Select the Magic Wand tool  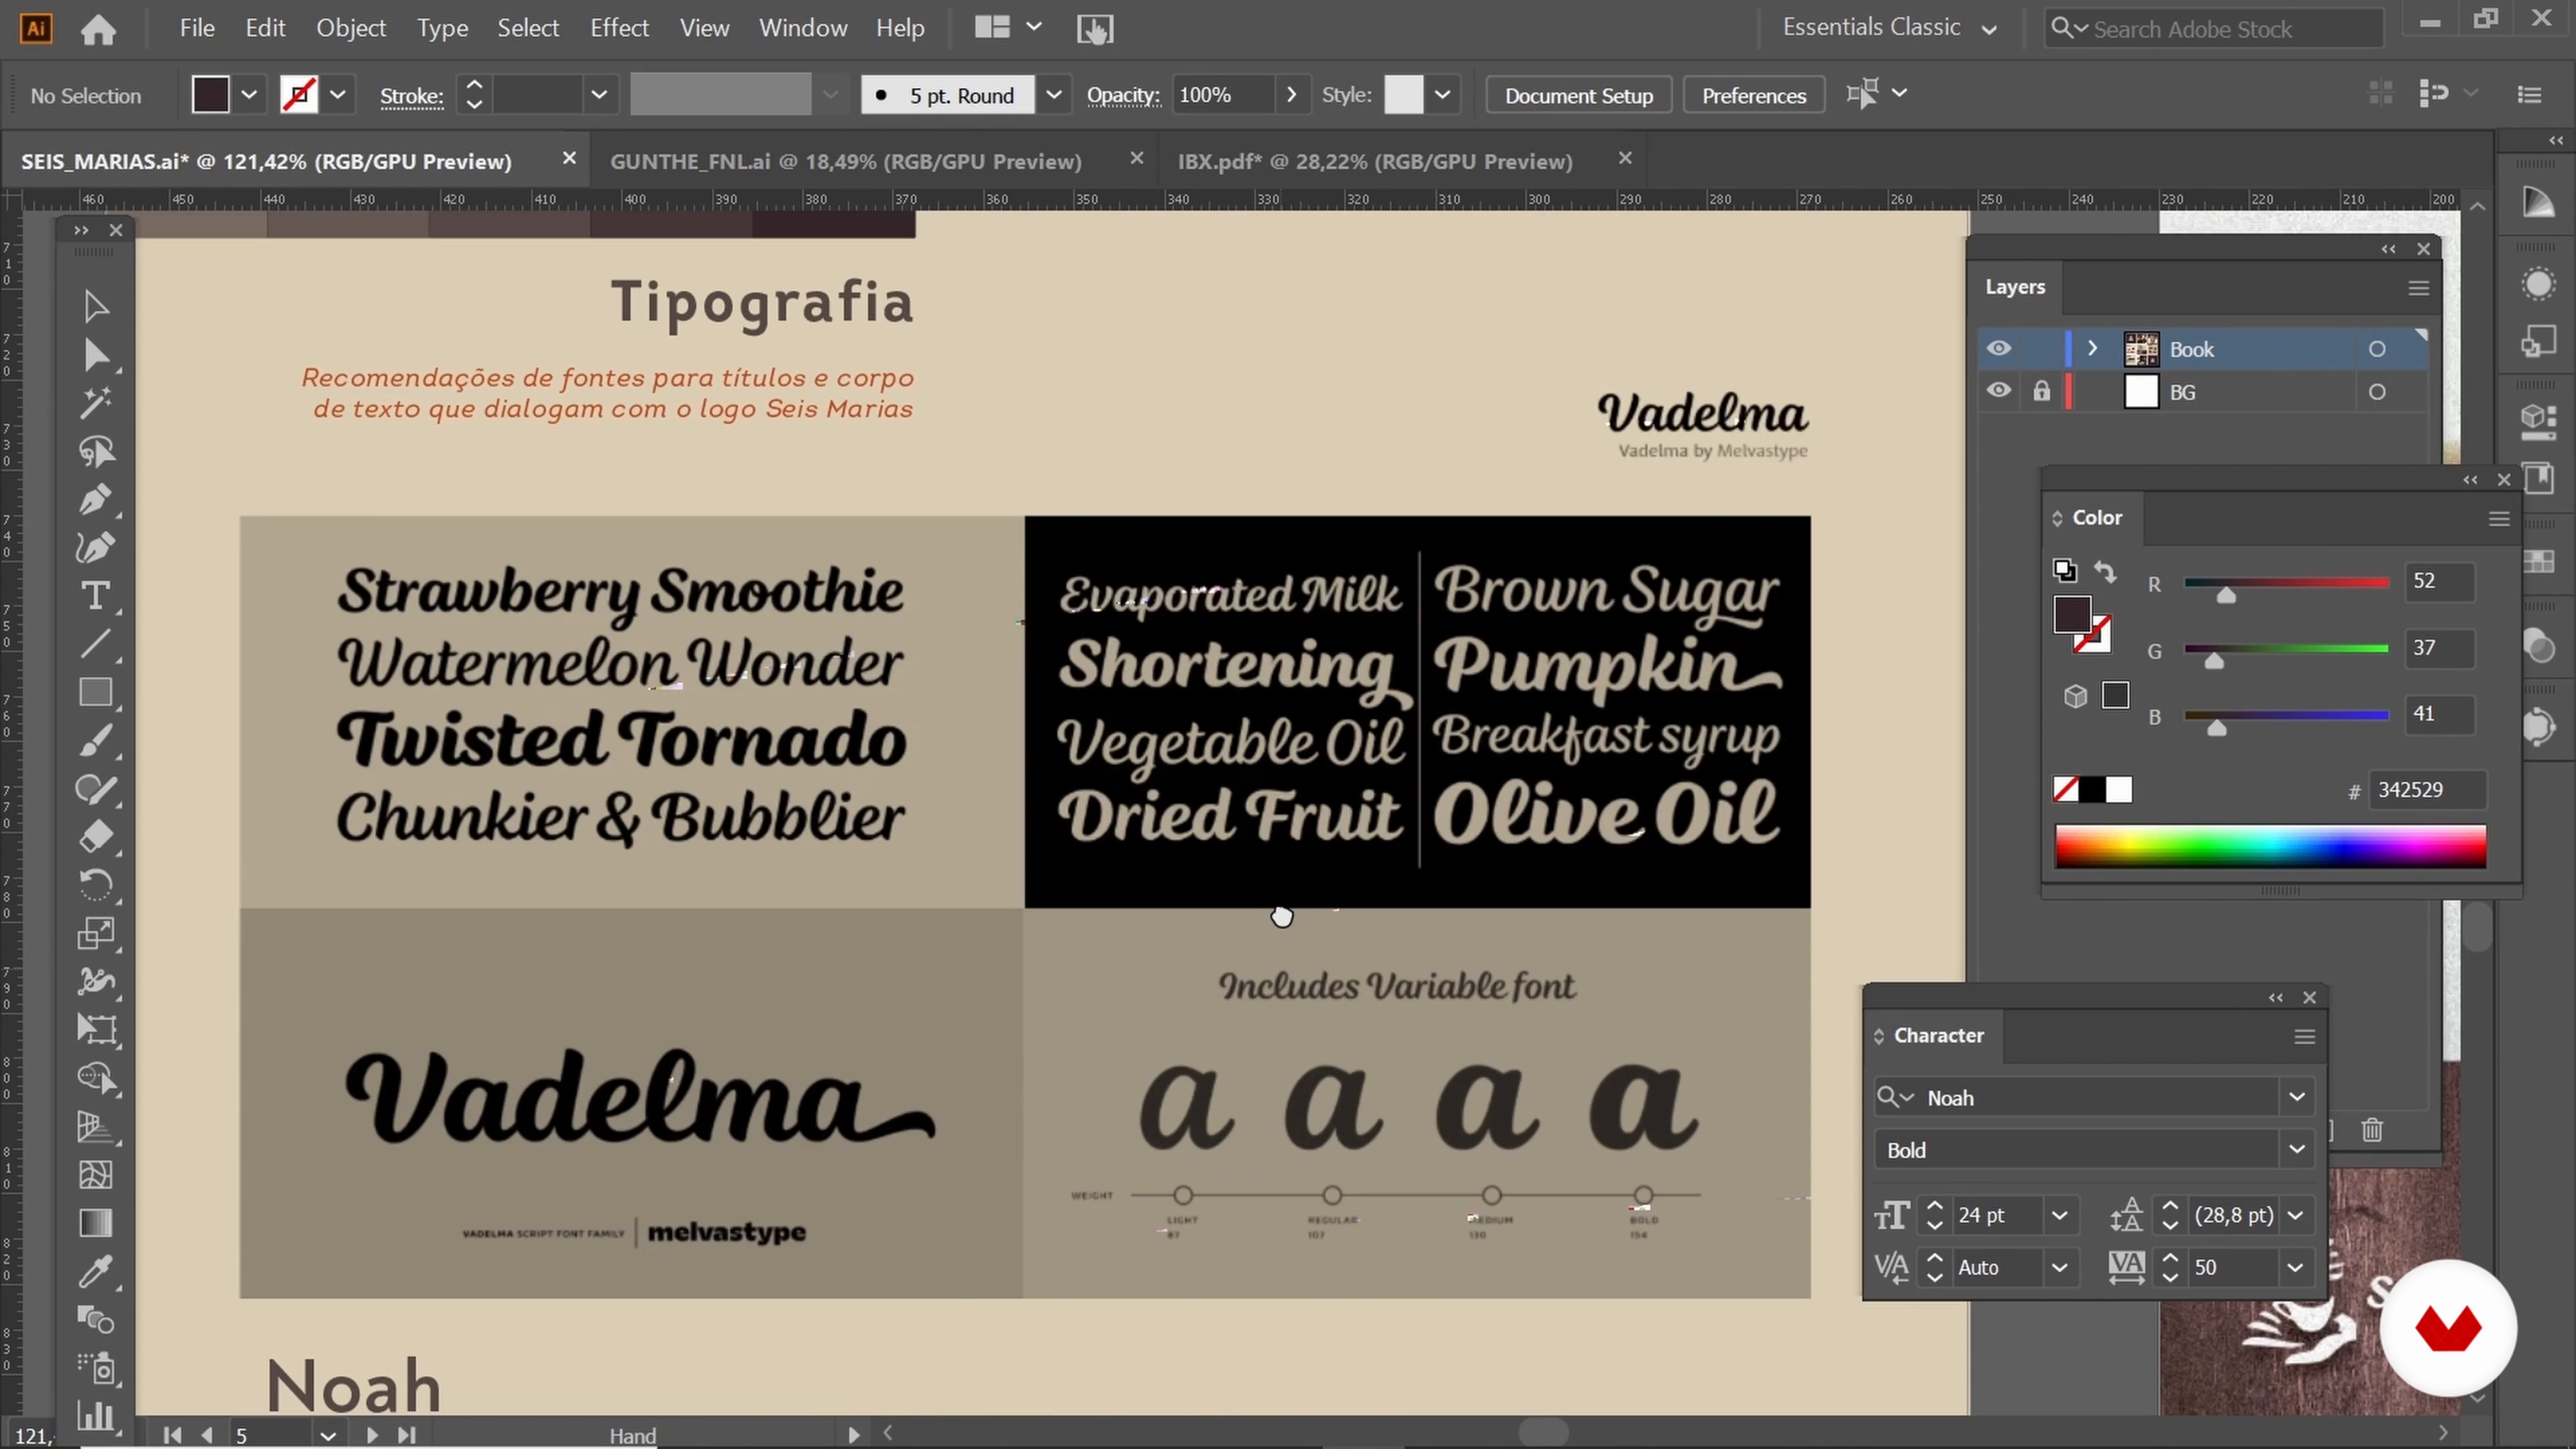pyautogui.click(x=96, y=403)
